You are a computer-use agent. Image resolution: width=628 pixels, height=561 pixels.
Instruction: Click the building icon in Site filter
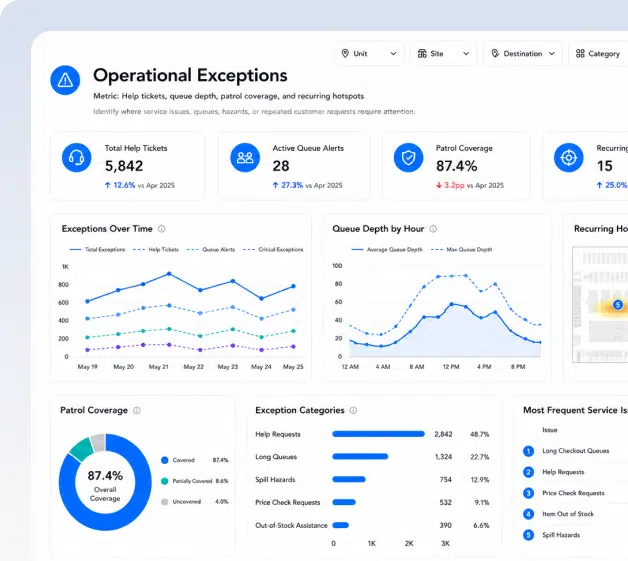coord(422,53)
